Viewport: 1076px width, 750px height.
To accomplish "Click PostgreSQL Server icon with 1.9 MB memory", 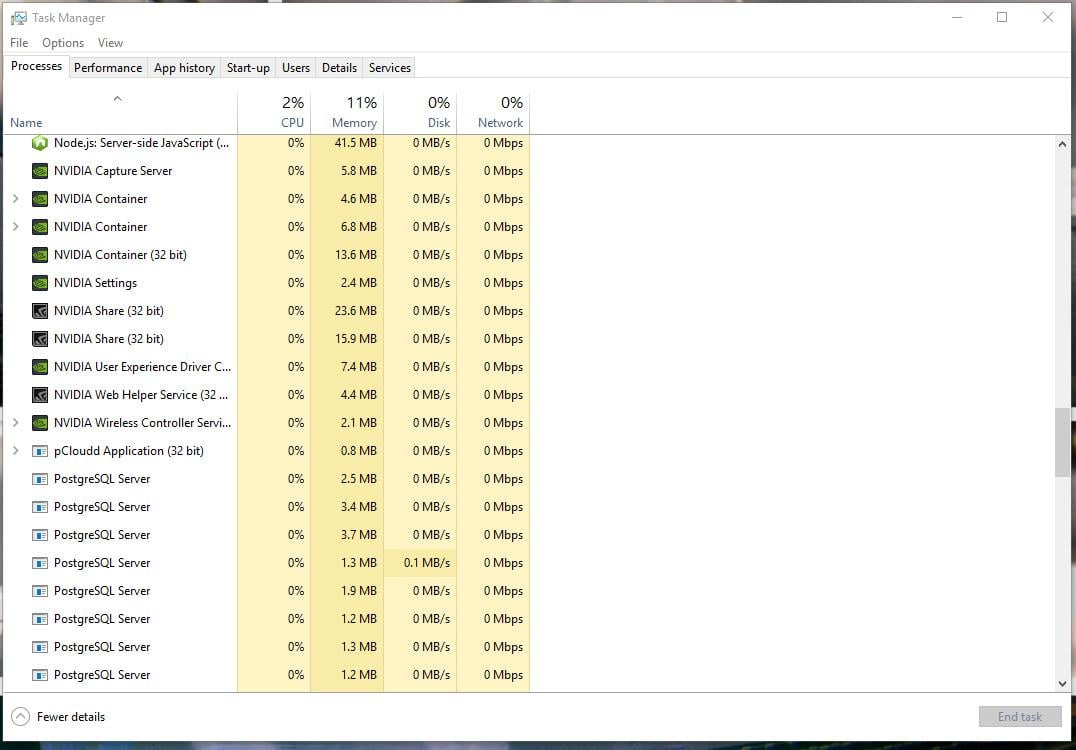I will 40,591.
